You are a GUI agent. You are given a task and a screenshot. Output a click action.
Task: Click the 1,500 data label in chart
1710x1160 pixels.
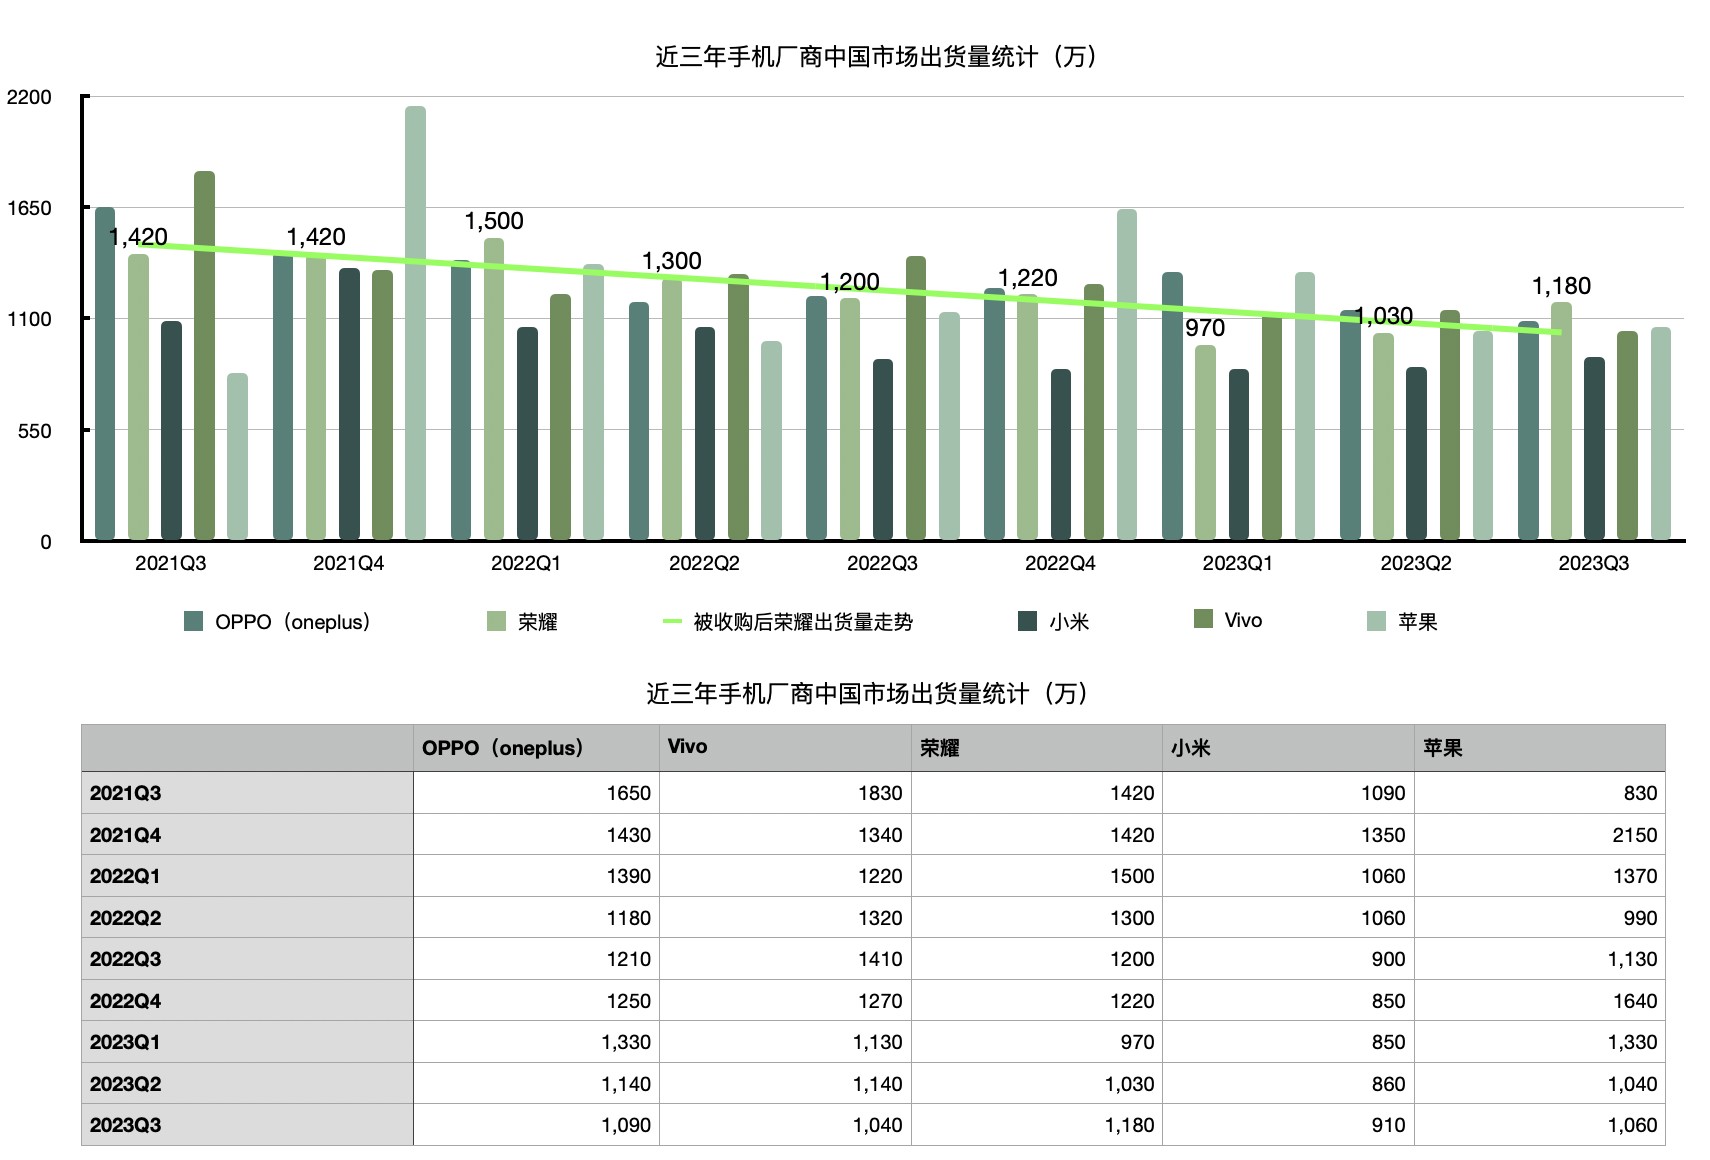click(x=494, y=221)
